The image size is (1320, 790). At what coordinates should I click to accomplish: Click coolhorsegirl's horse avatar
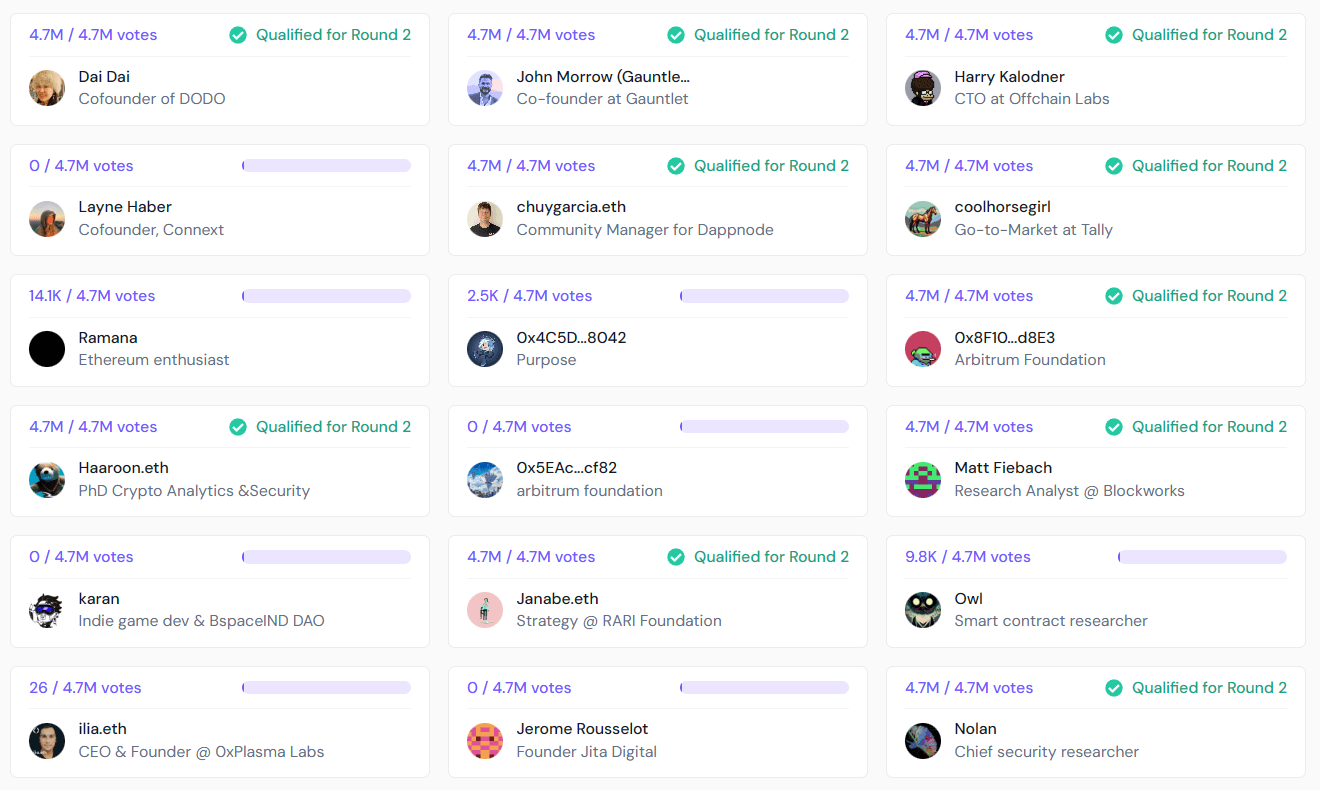[x=922, y=218]
